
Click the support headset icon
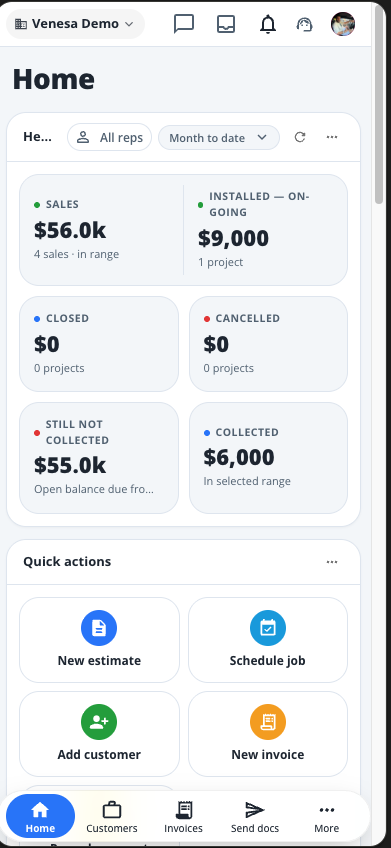tap(305, 24)
